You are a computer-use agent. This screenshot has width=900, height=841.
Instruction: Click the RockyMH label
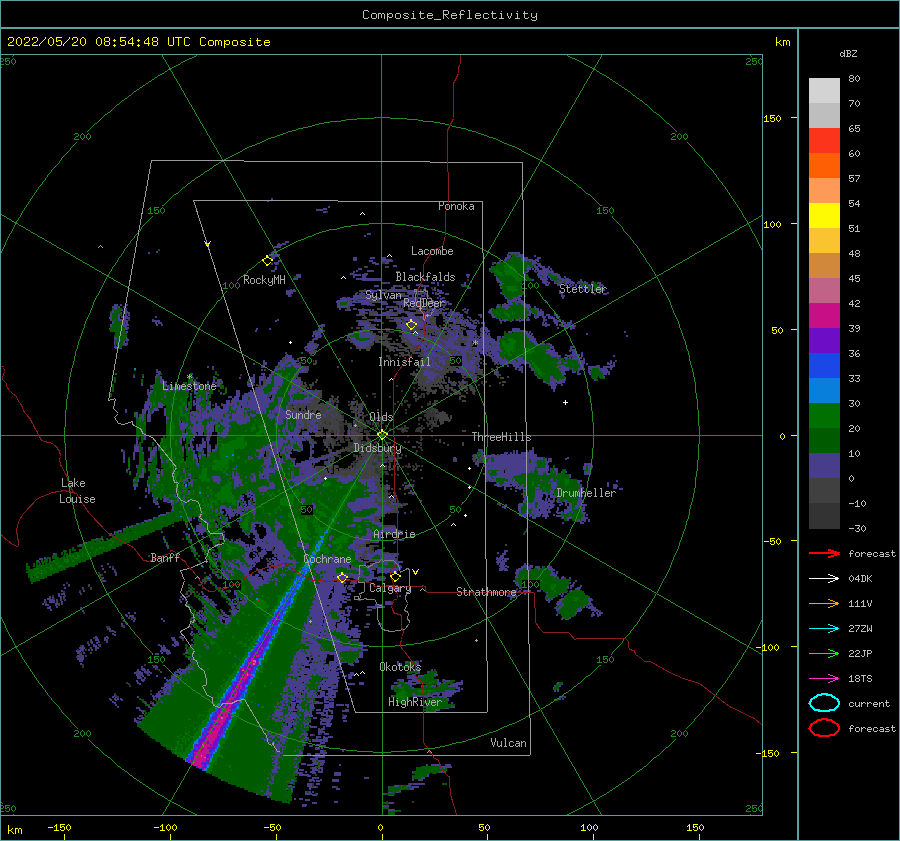(x=264, y=280)
